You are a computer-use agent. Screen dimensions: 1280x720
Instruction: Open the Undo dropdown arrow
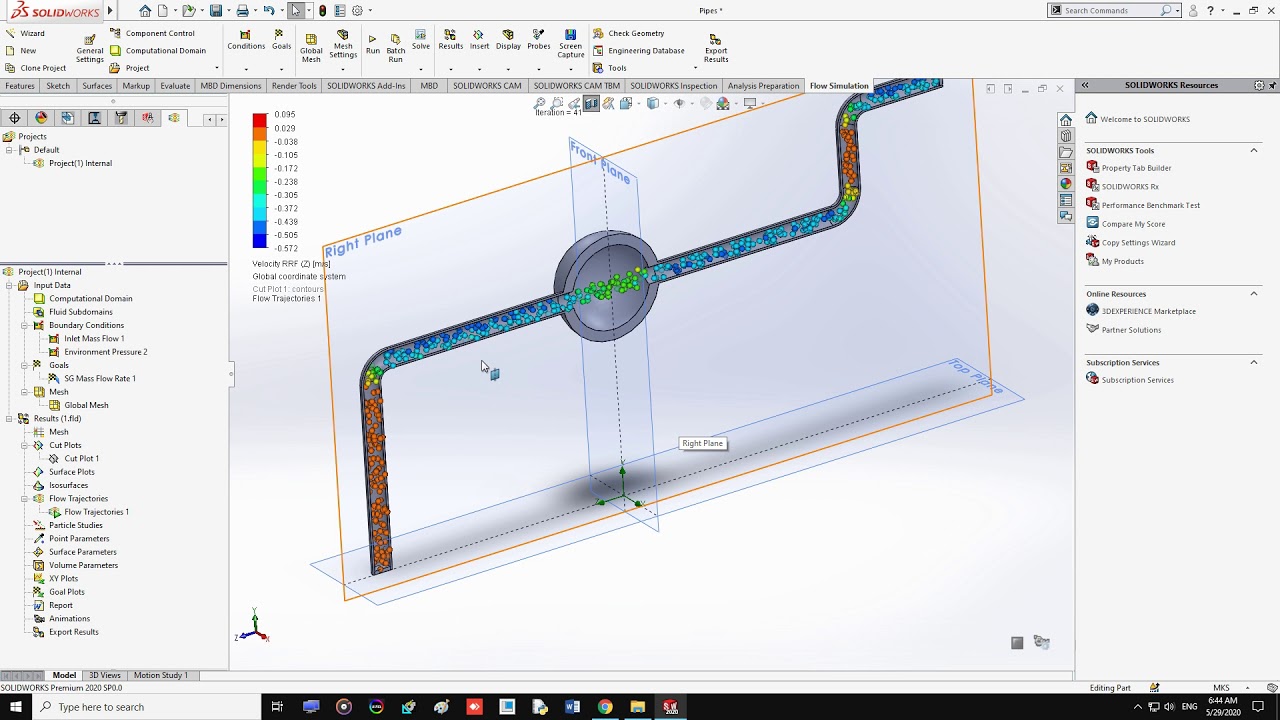283,10
